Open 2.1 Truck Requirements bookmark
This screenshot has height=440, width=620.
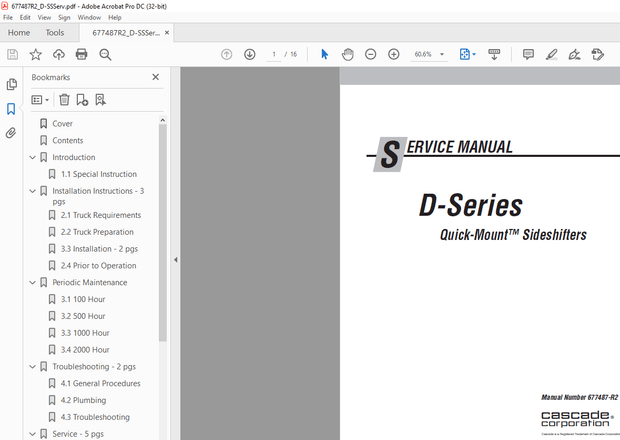(101, 215)
